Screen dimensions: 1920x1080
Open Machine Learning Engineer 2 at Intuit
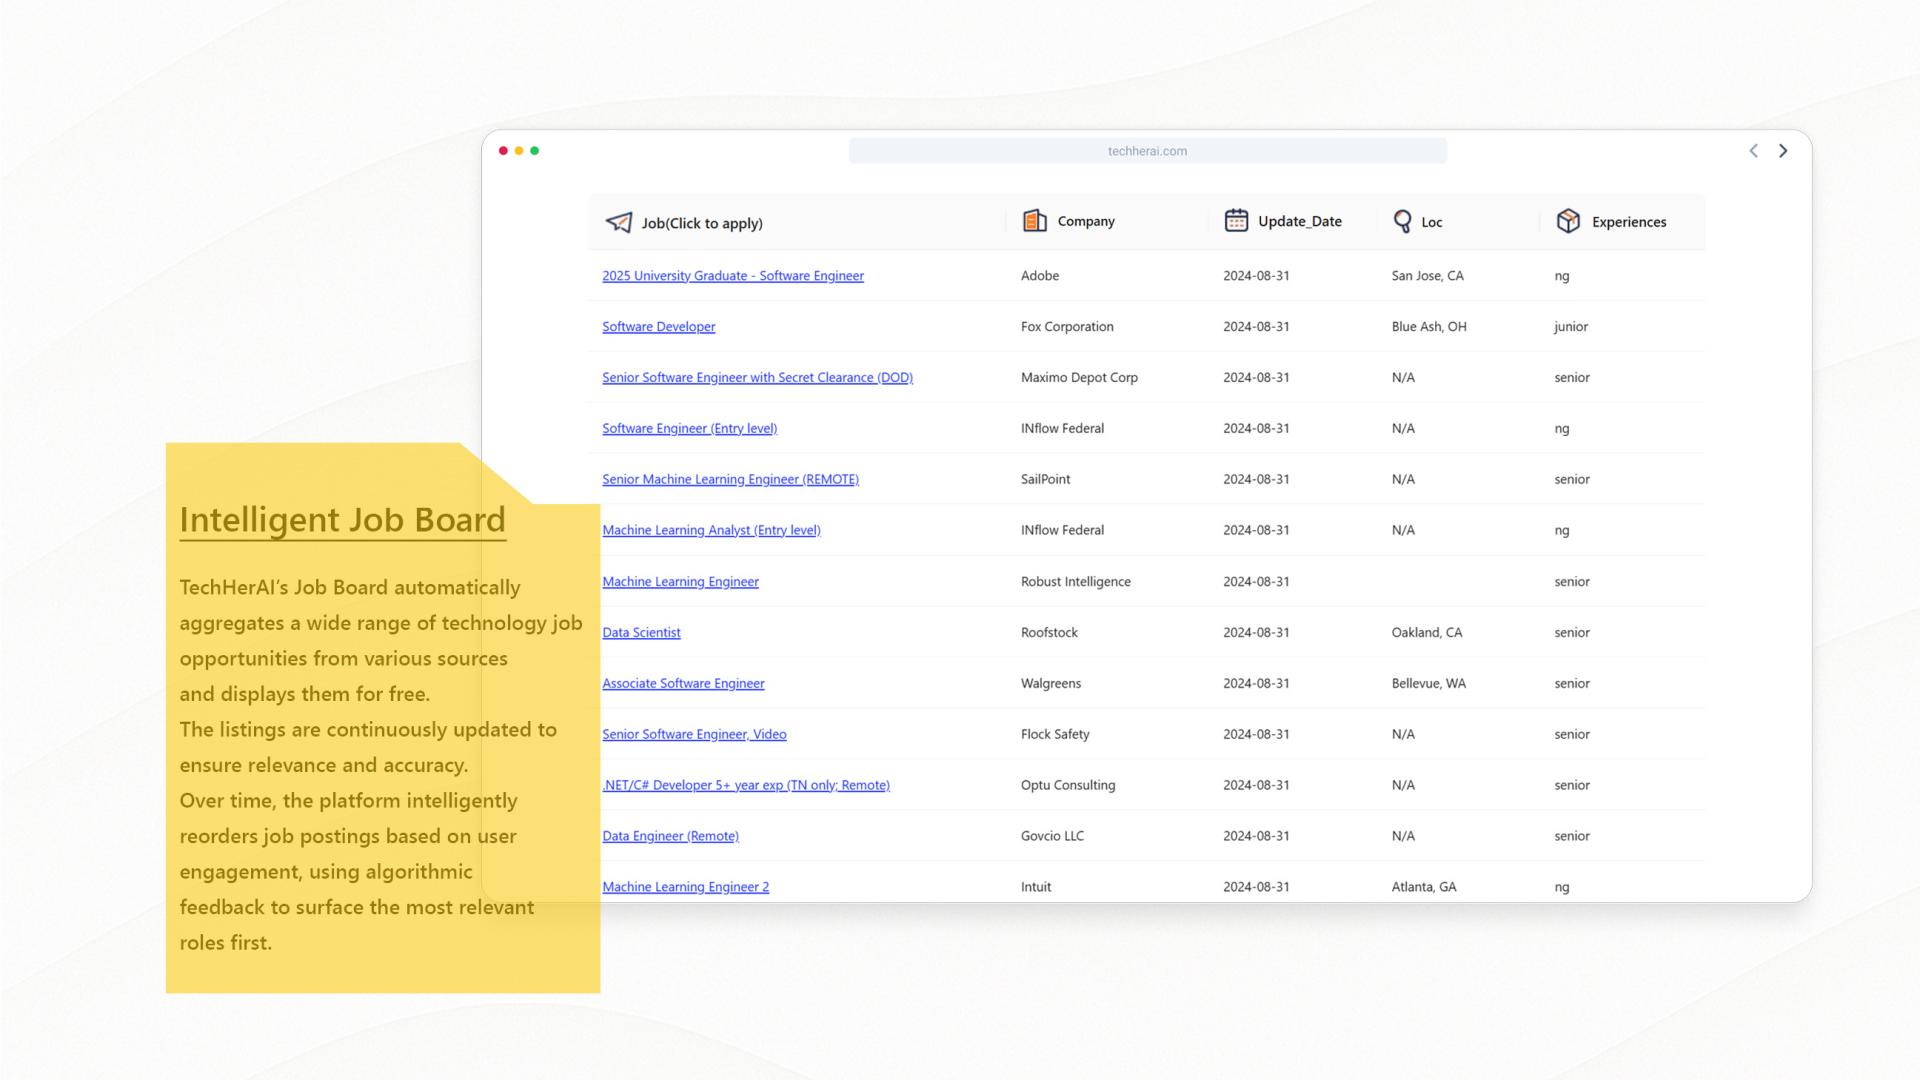click(x=685, y=886)
